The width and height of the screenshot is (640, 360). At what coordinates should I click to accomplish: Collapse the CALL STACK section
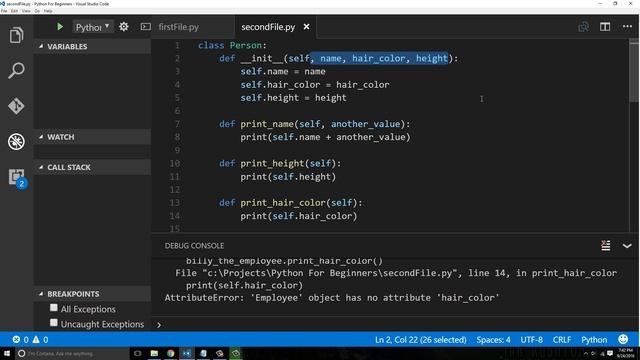(x=92, y=167)
